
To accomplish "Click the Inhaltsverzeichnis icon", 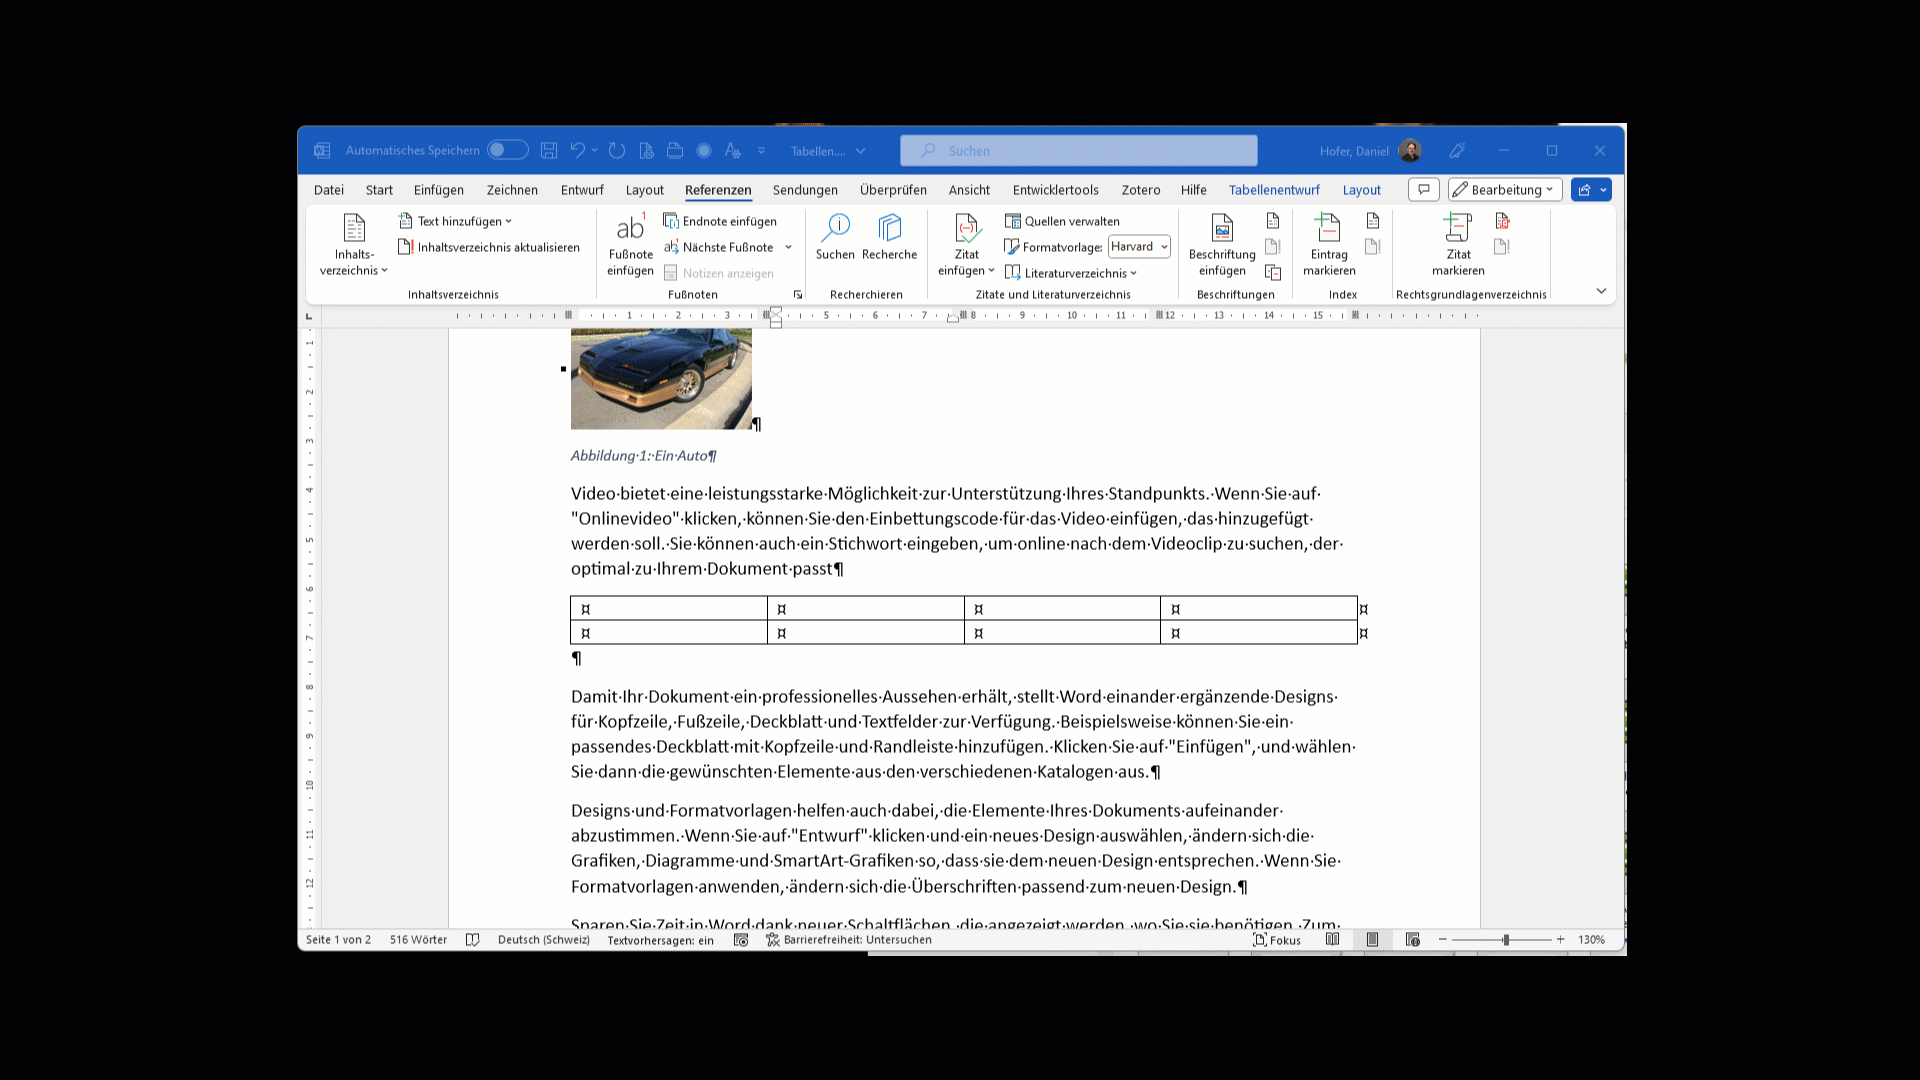I will (x=354, y=229).
